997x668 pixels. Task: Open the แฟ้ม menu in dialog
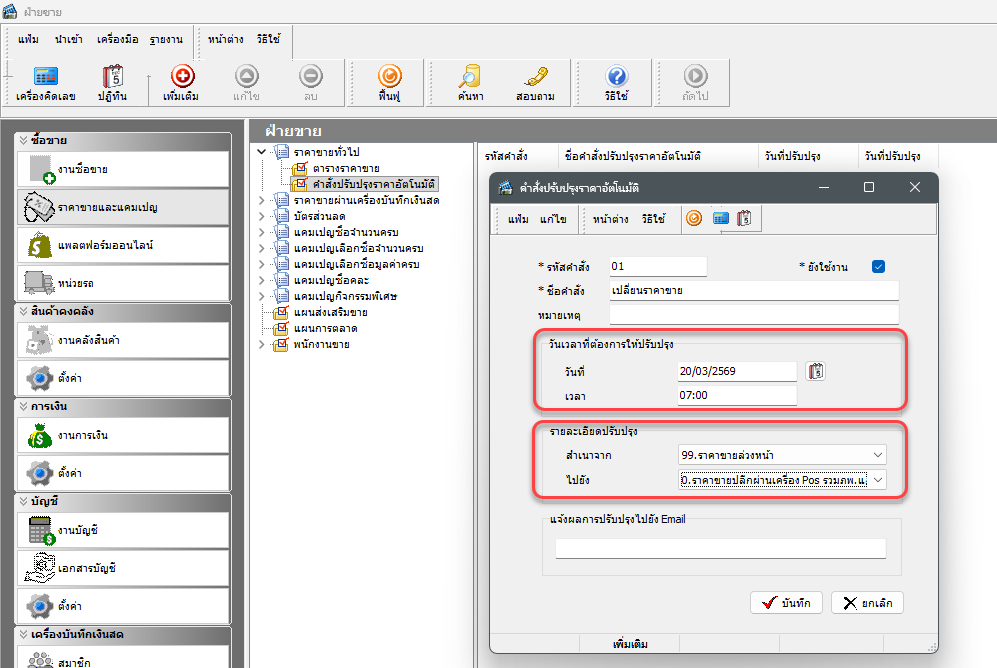tap(517, 218)
